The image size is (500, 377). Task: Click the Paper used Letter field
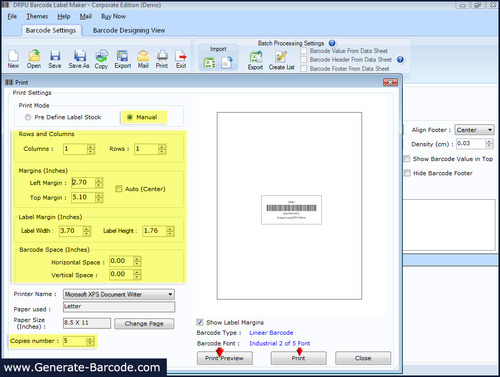click(119, 307)
